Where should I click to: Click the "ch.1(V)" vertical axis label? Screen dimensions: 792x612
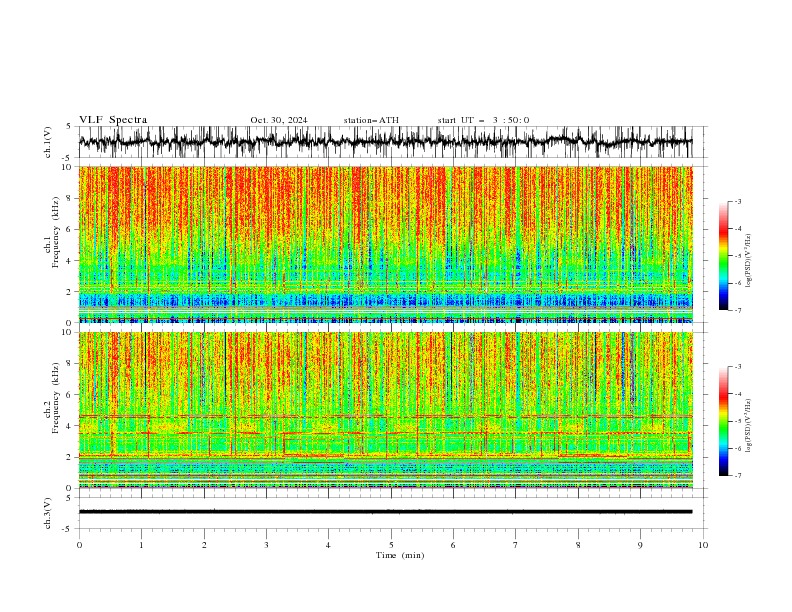click(49, 142)
